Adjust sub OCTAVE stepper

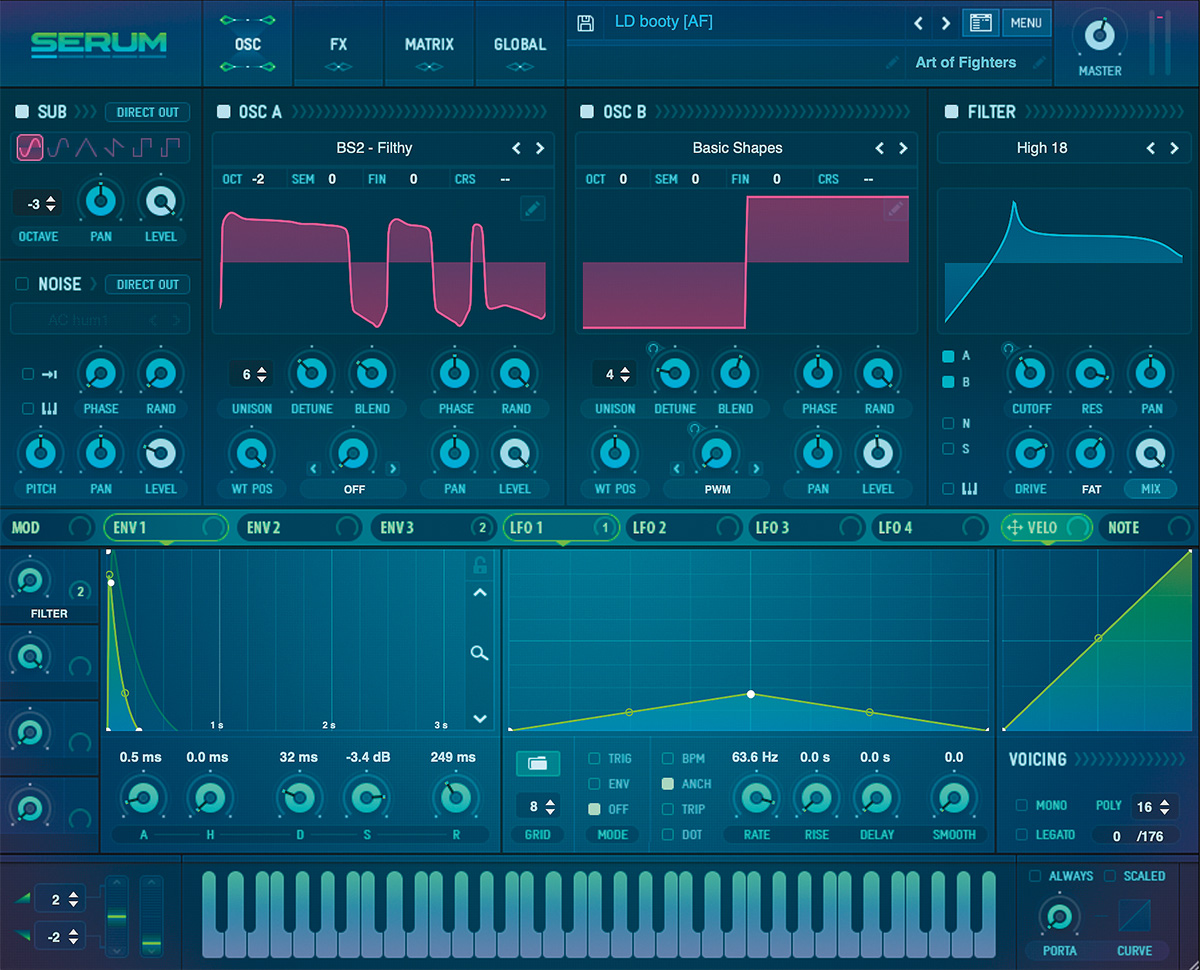[x=38, y=203]
